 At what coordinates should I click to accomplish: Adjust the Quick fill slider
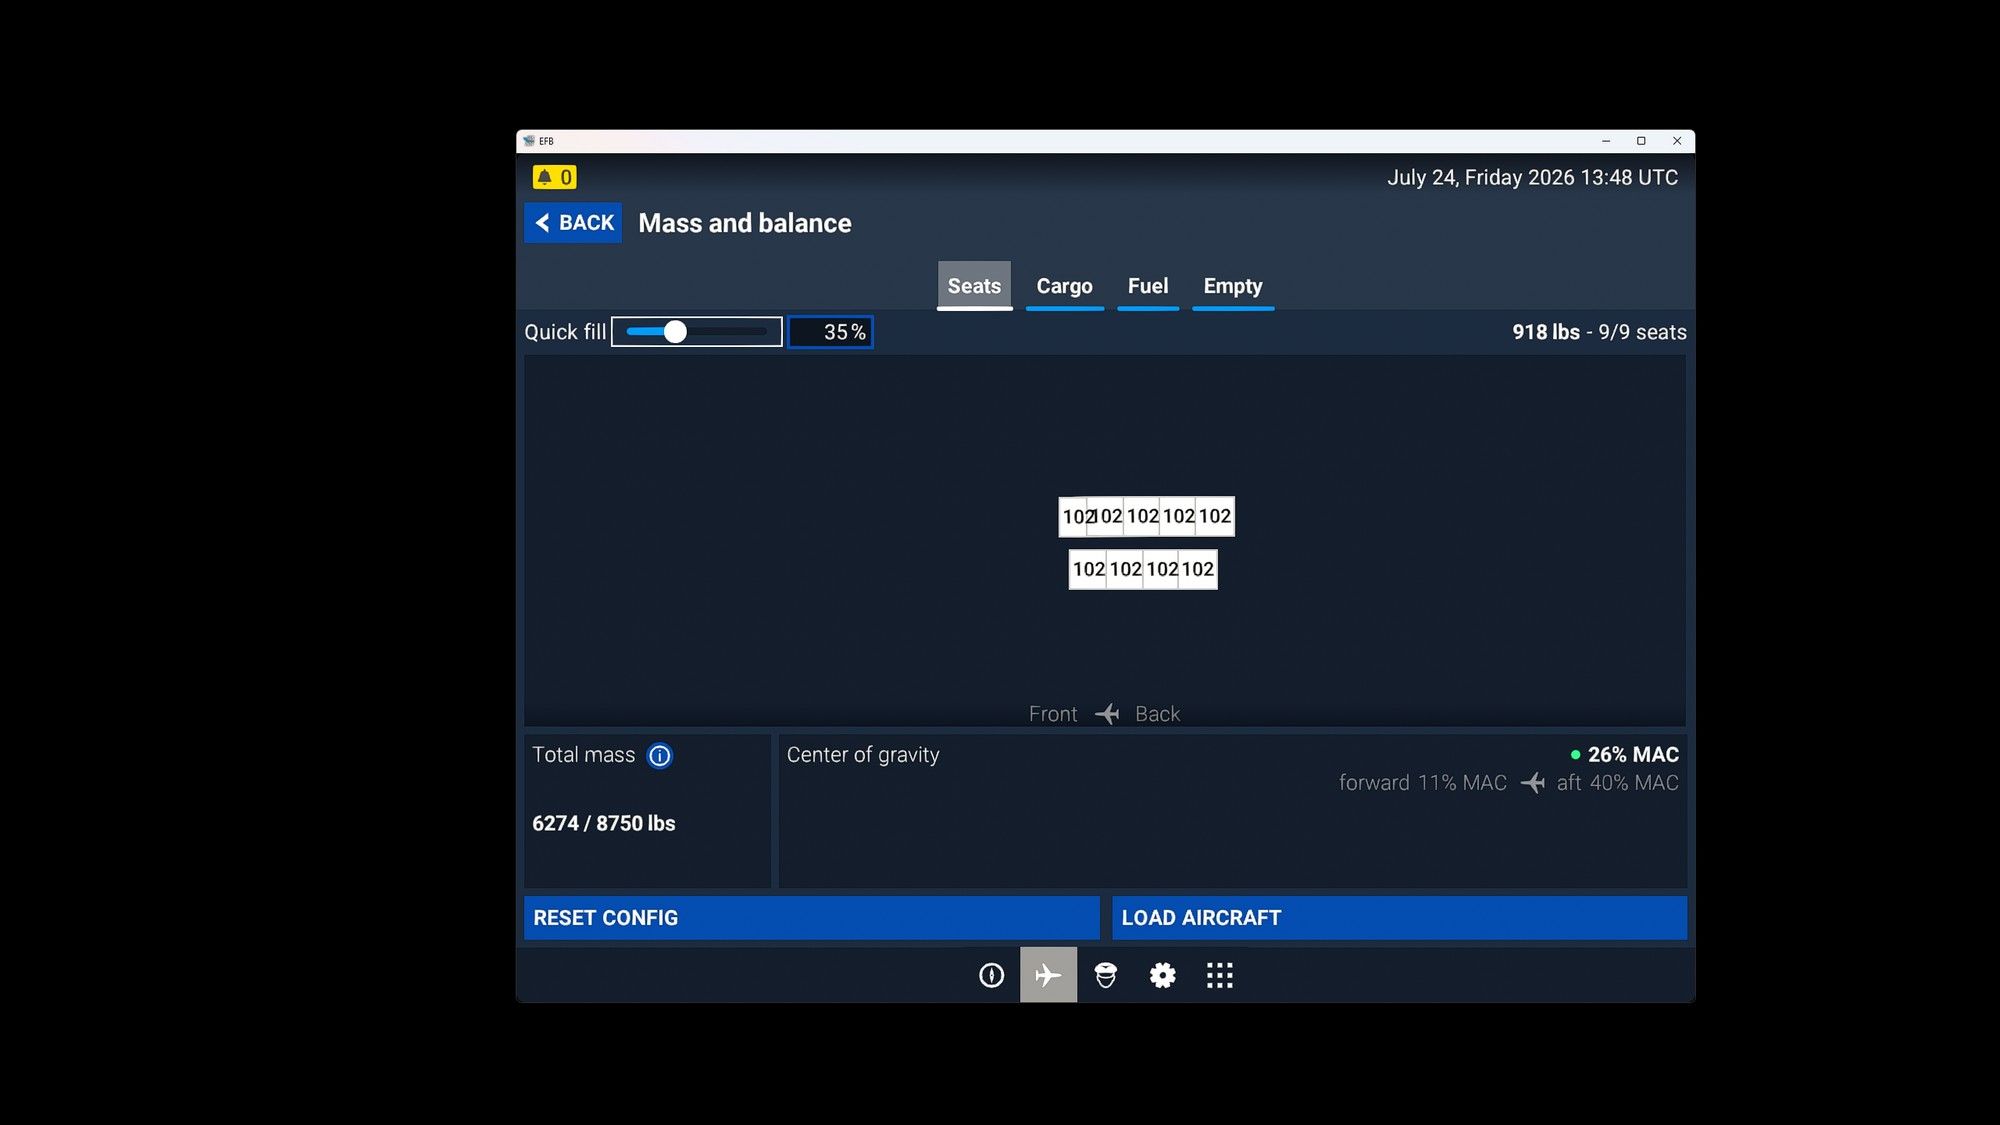pos(676,331)
